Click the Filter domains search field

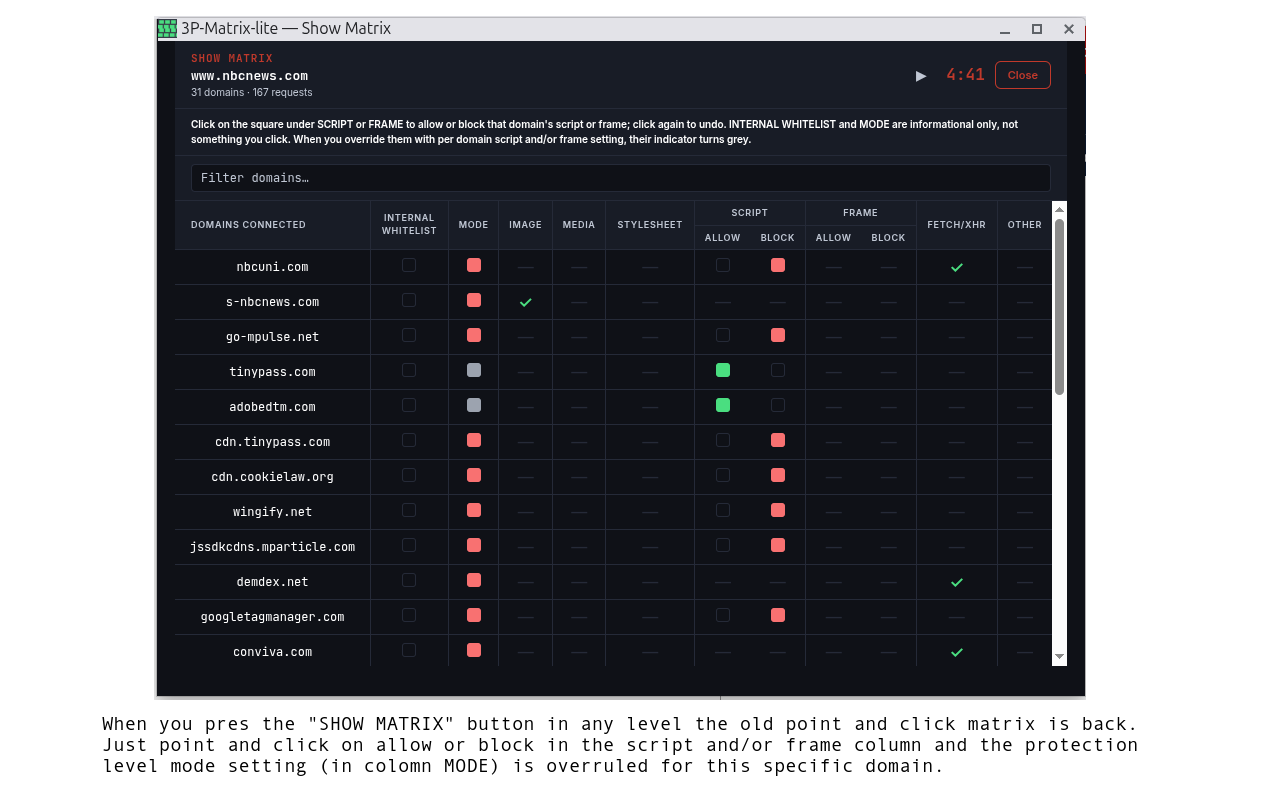(620, 178)
